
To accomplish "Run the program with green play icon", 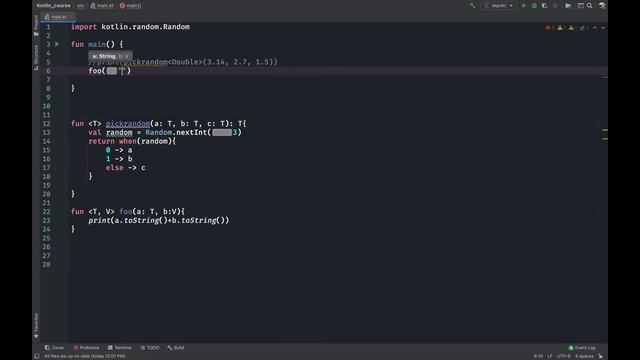I will click(x=524, y=6).
